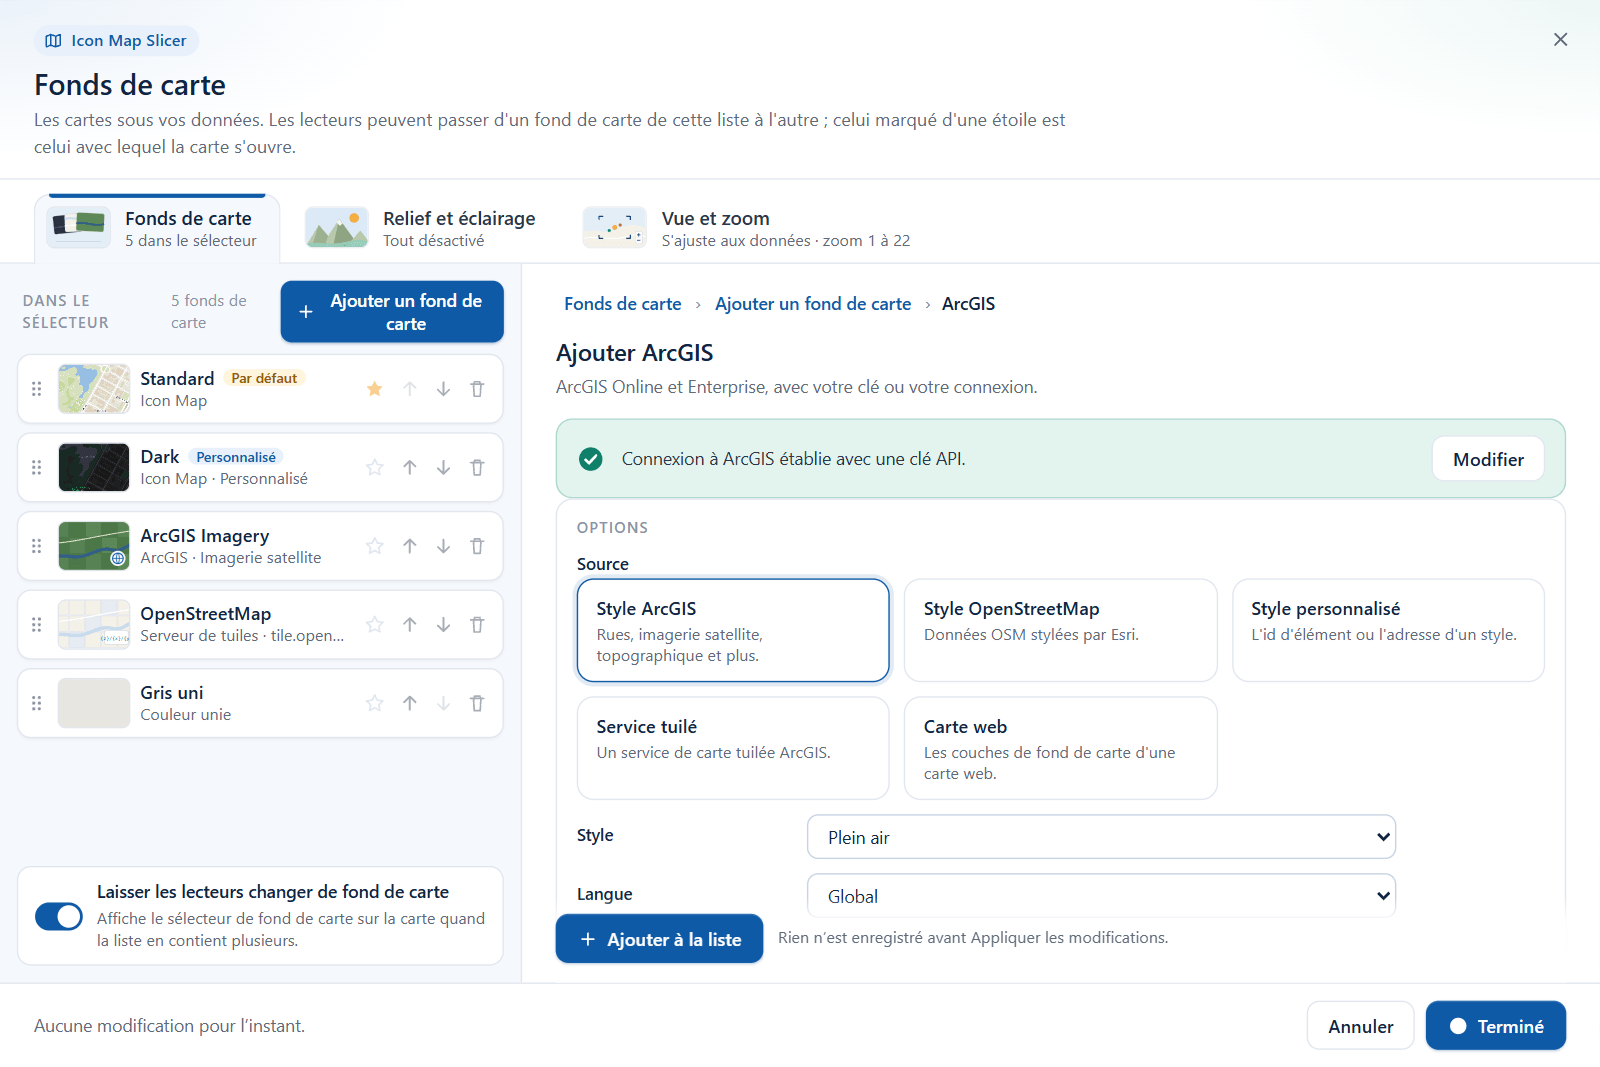The image size is (1600, 1067).
Task: Click the star icon on Standard row
Action: (x=375, y=389)
